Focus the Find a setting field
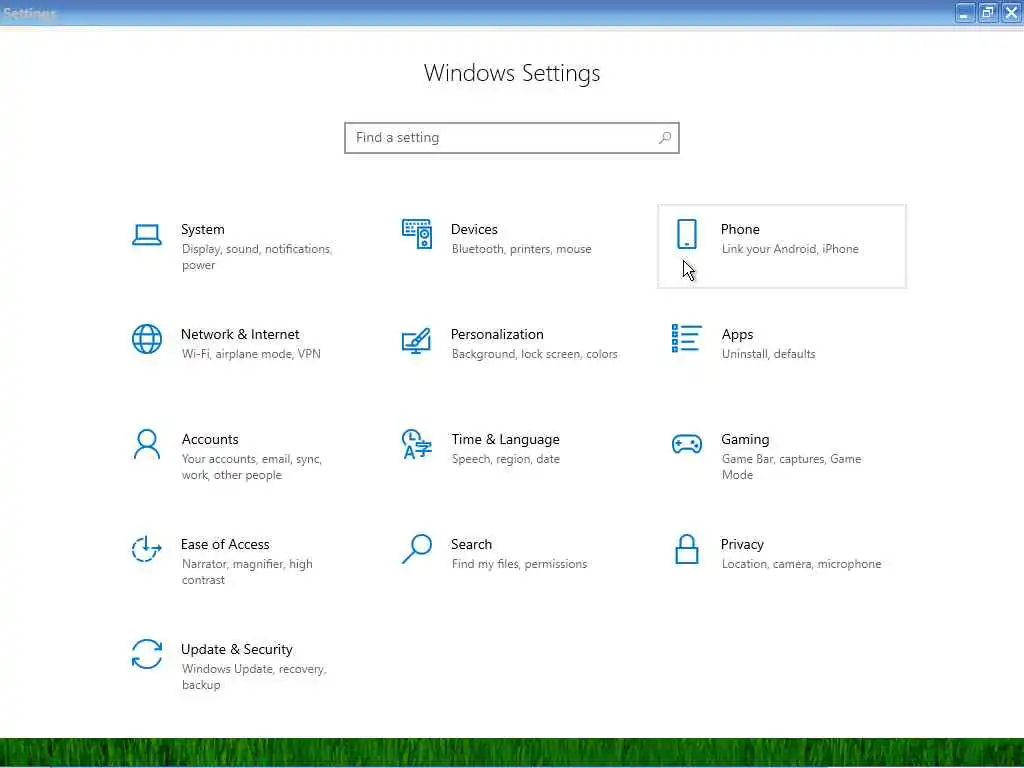Viewport: 1024px width, 768px height. click(x=511, y=138)
